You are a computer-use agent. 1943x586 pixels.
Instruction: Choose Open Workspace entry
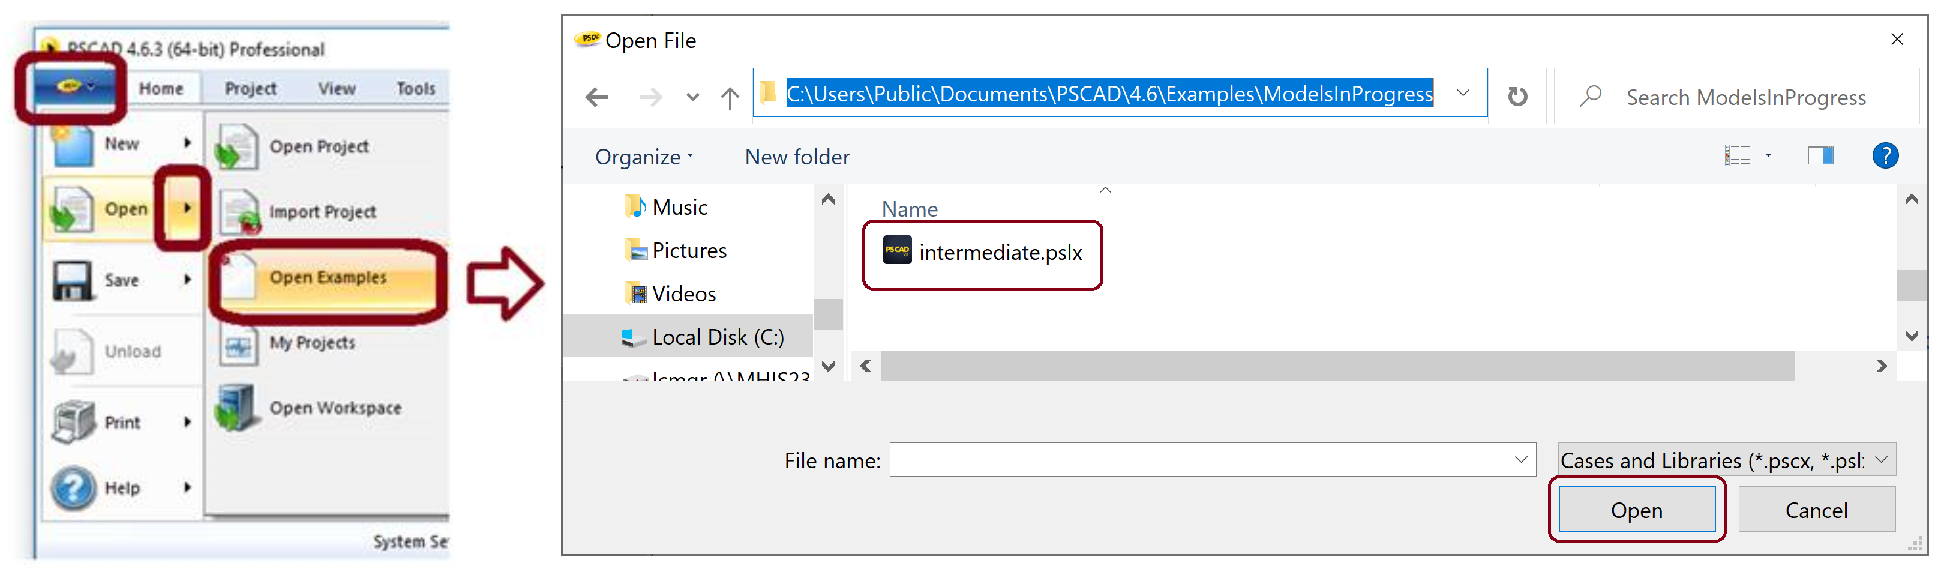[335, 408]
